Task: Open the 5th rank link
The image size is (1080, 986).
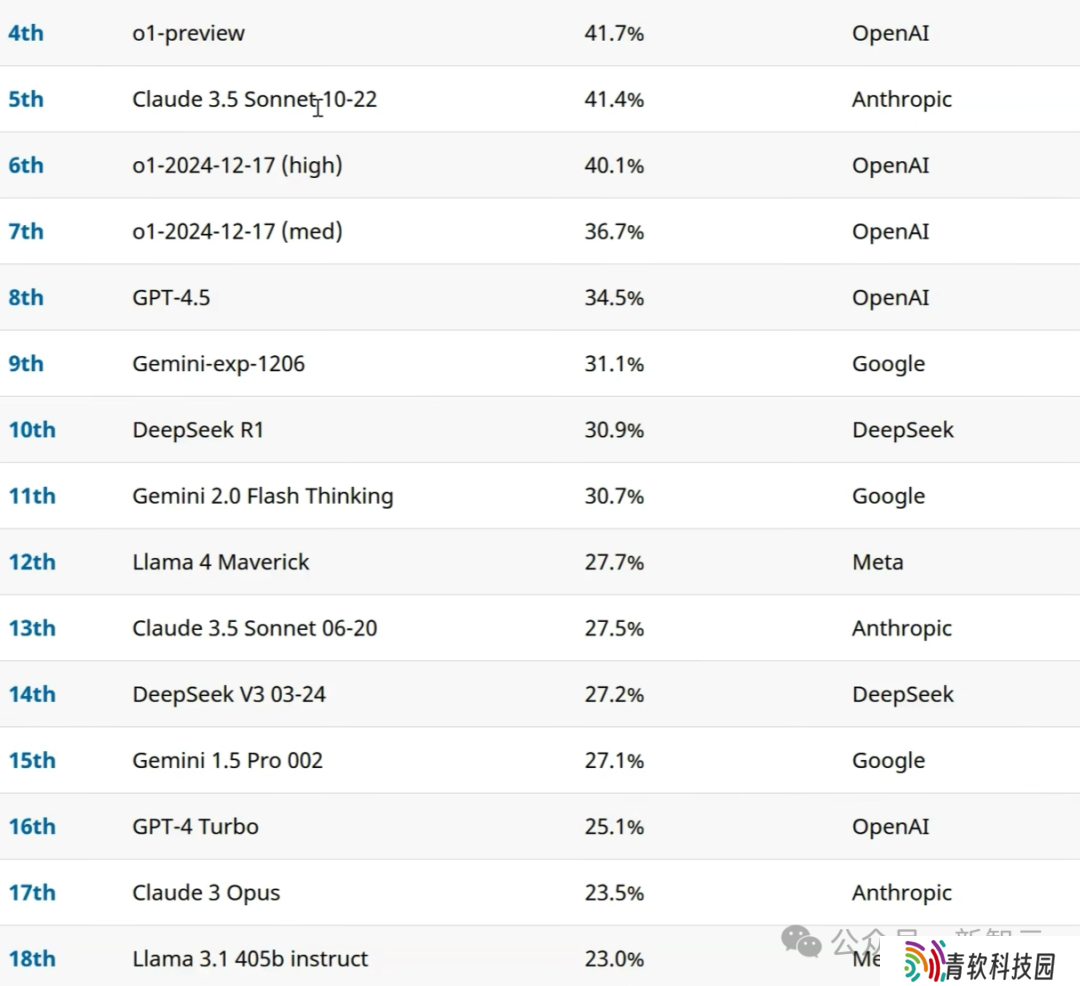Action: pyautogui.click(x=25, y=99)
